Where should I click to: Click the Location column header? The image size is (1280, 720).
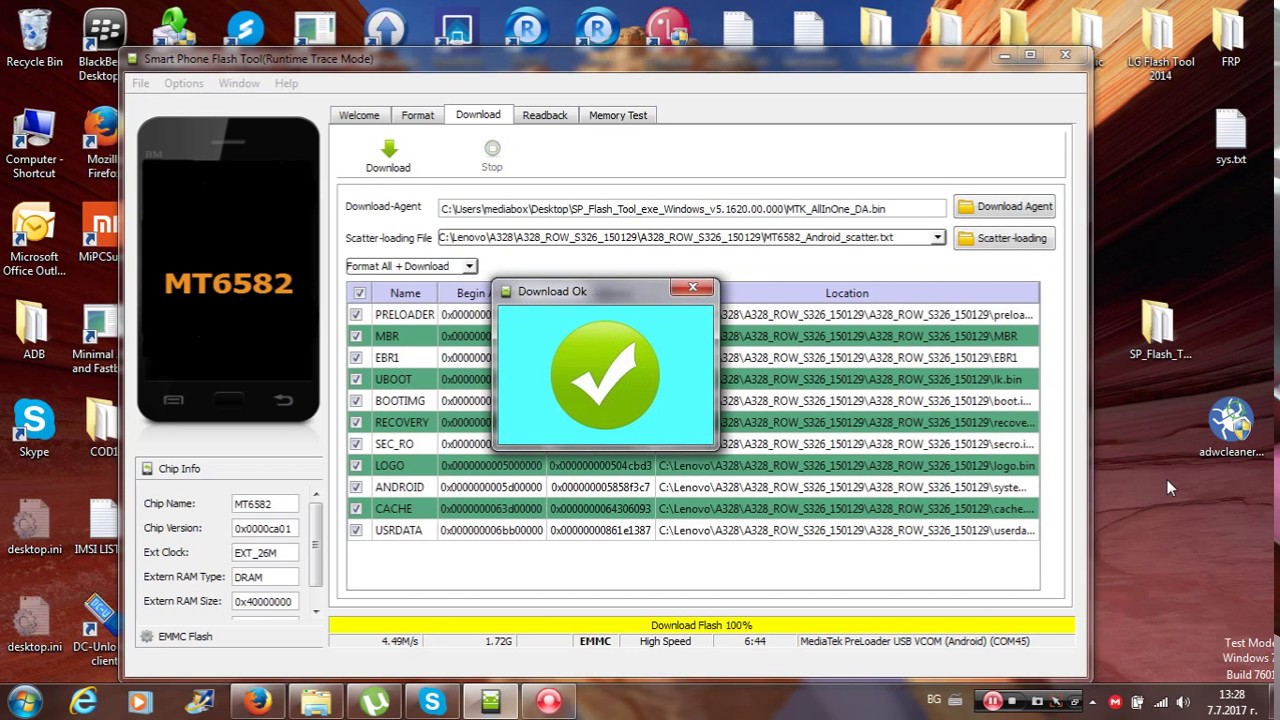pos(847,293)
